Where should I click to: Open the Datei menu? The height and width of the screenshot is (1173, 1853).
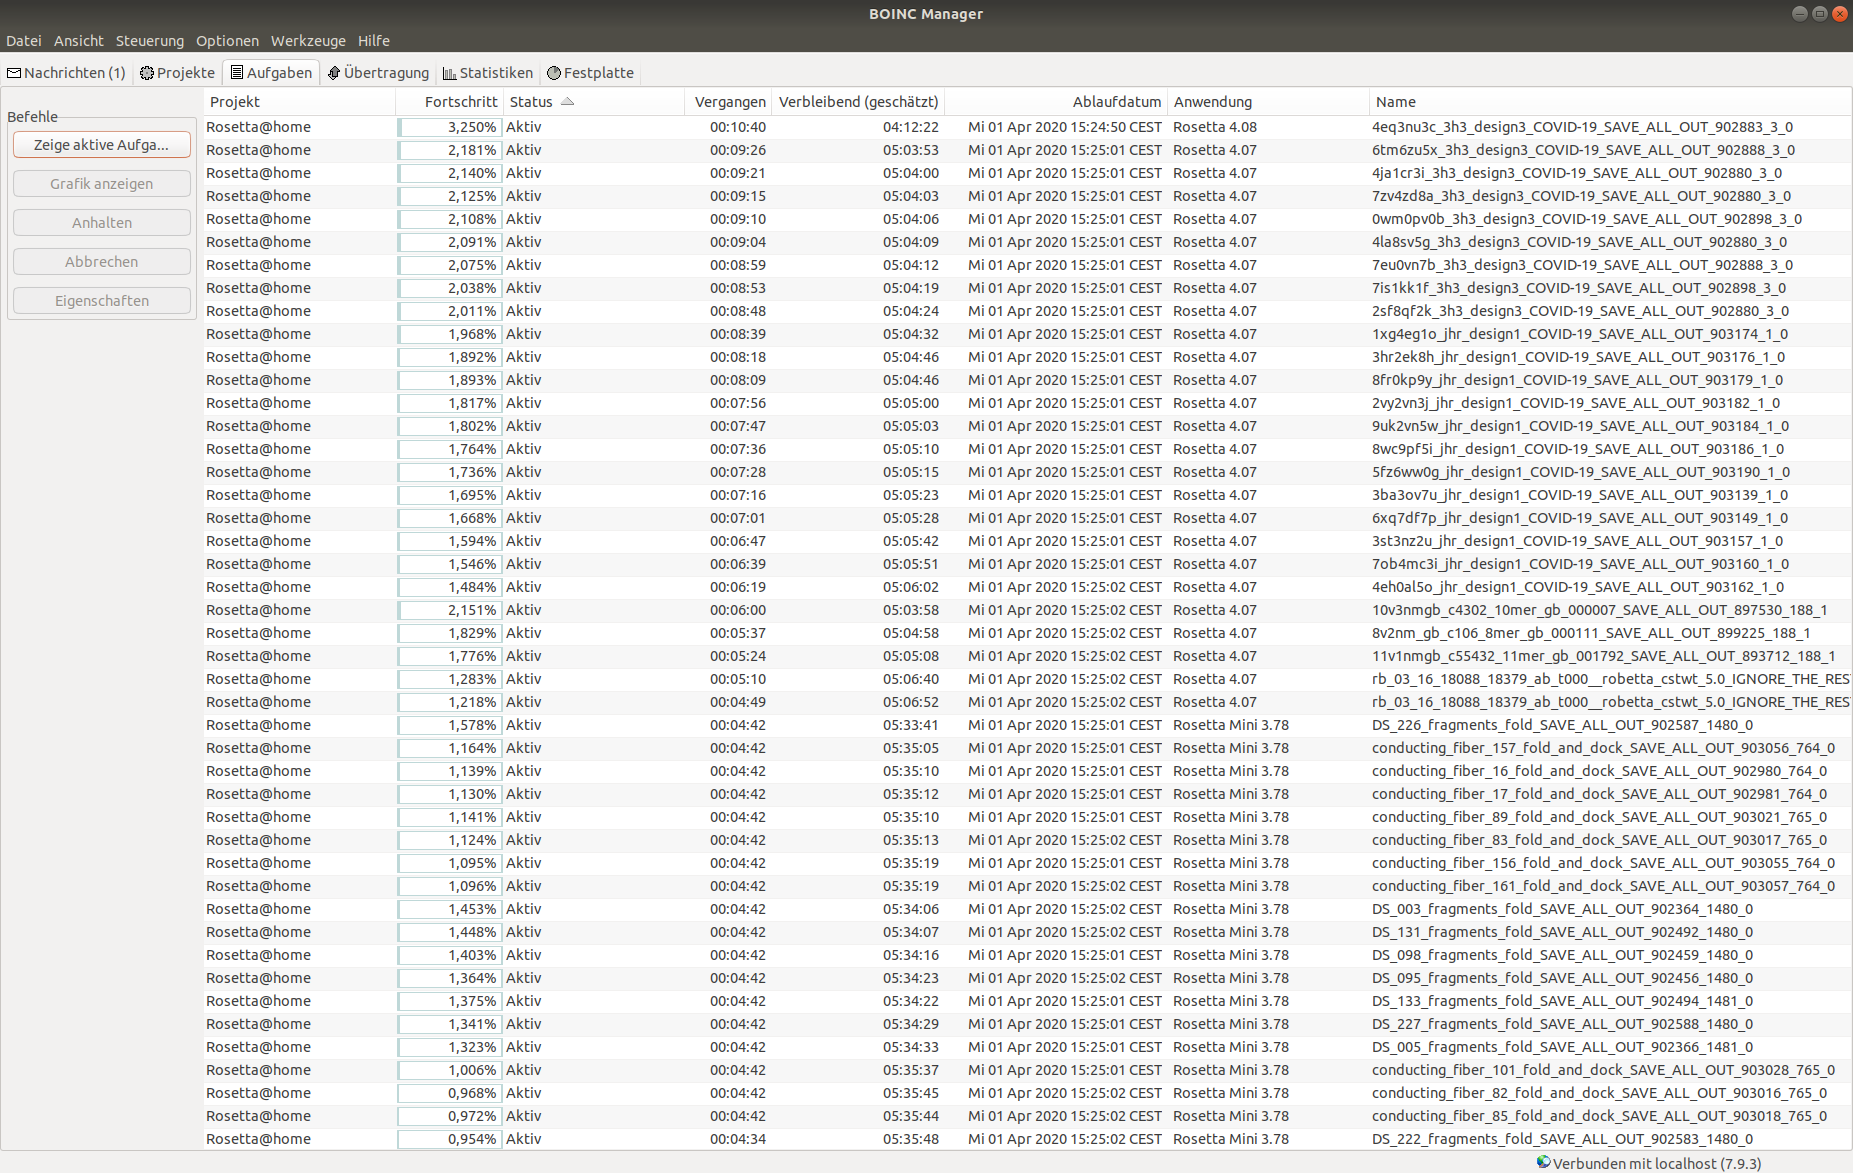coord(24,41)
